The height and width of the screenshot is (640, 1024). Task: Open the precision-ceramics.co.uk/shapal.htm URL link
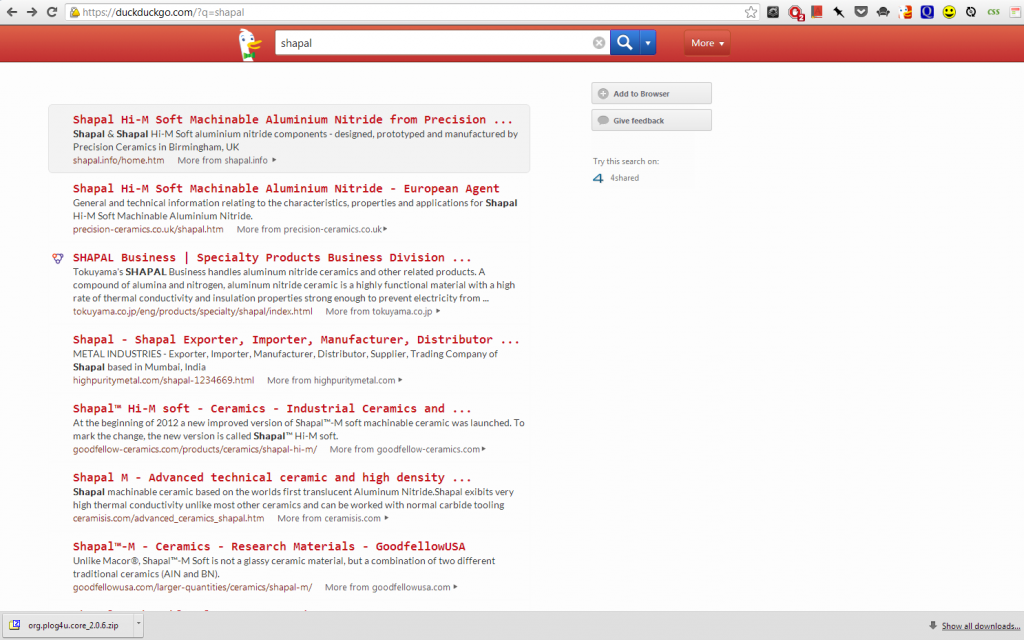[x=148, y=229]
